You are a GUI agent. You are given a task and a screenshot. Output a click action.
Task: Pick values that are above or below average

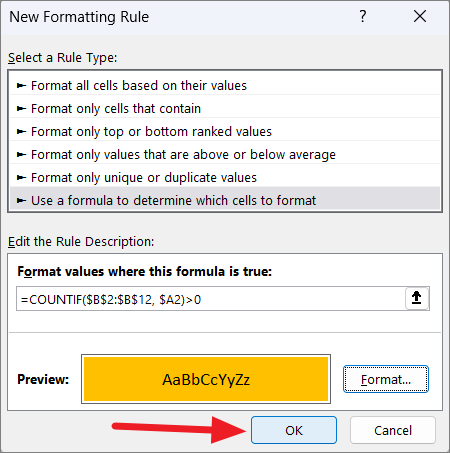click(225, 155)
